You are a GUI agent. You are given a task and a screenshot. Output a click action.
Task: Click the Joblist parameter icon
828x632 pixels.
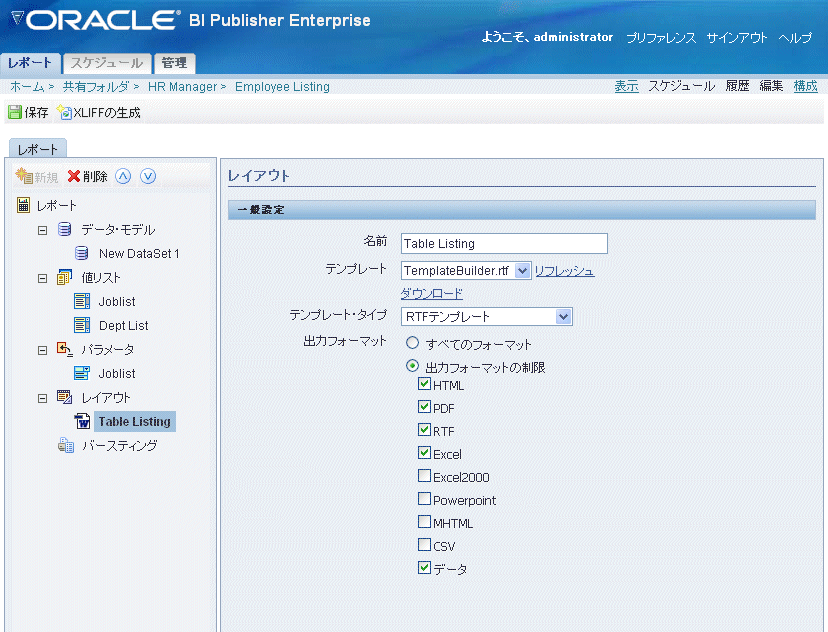82,373
